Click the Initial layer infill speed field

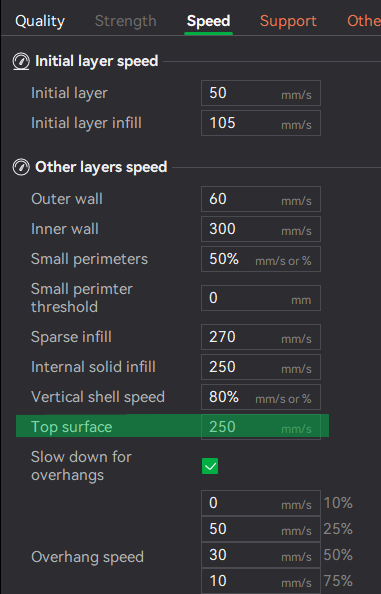[261, 123]
